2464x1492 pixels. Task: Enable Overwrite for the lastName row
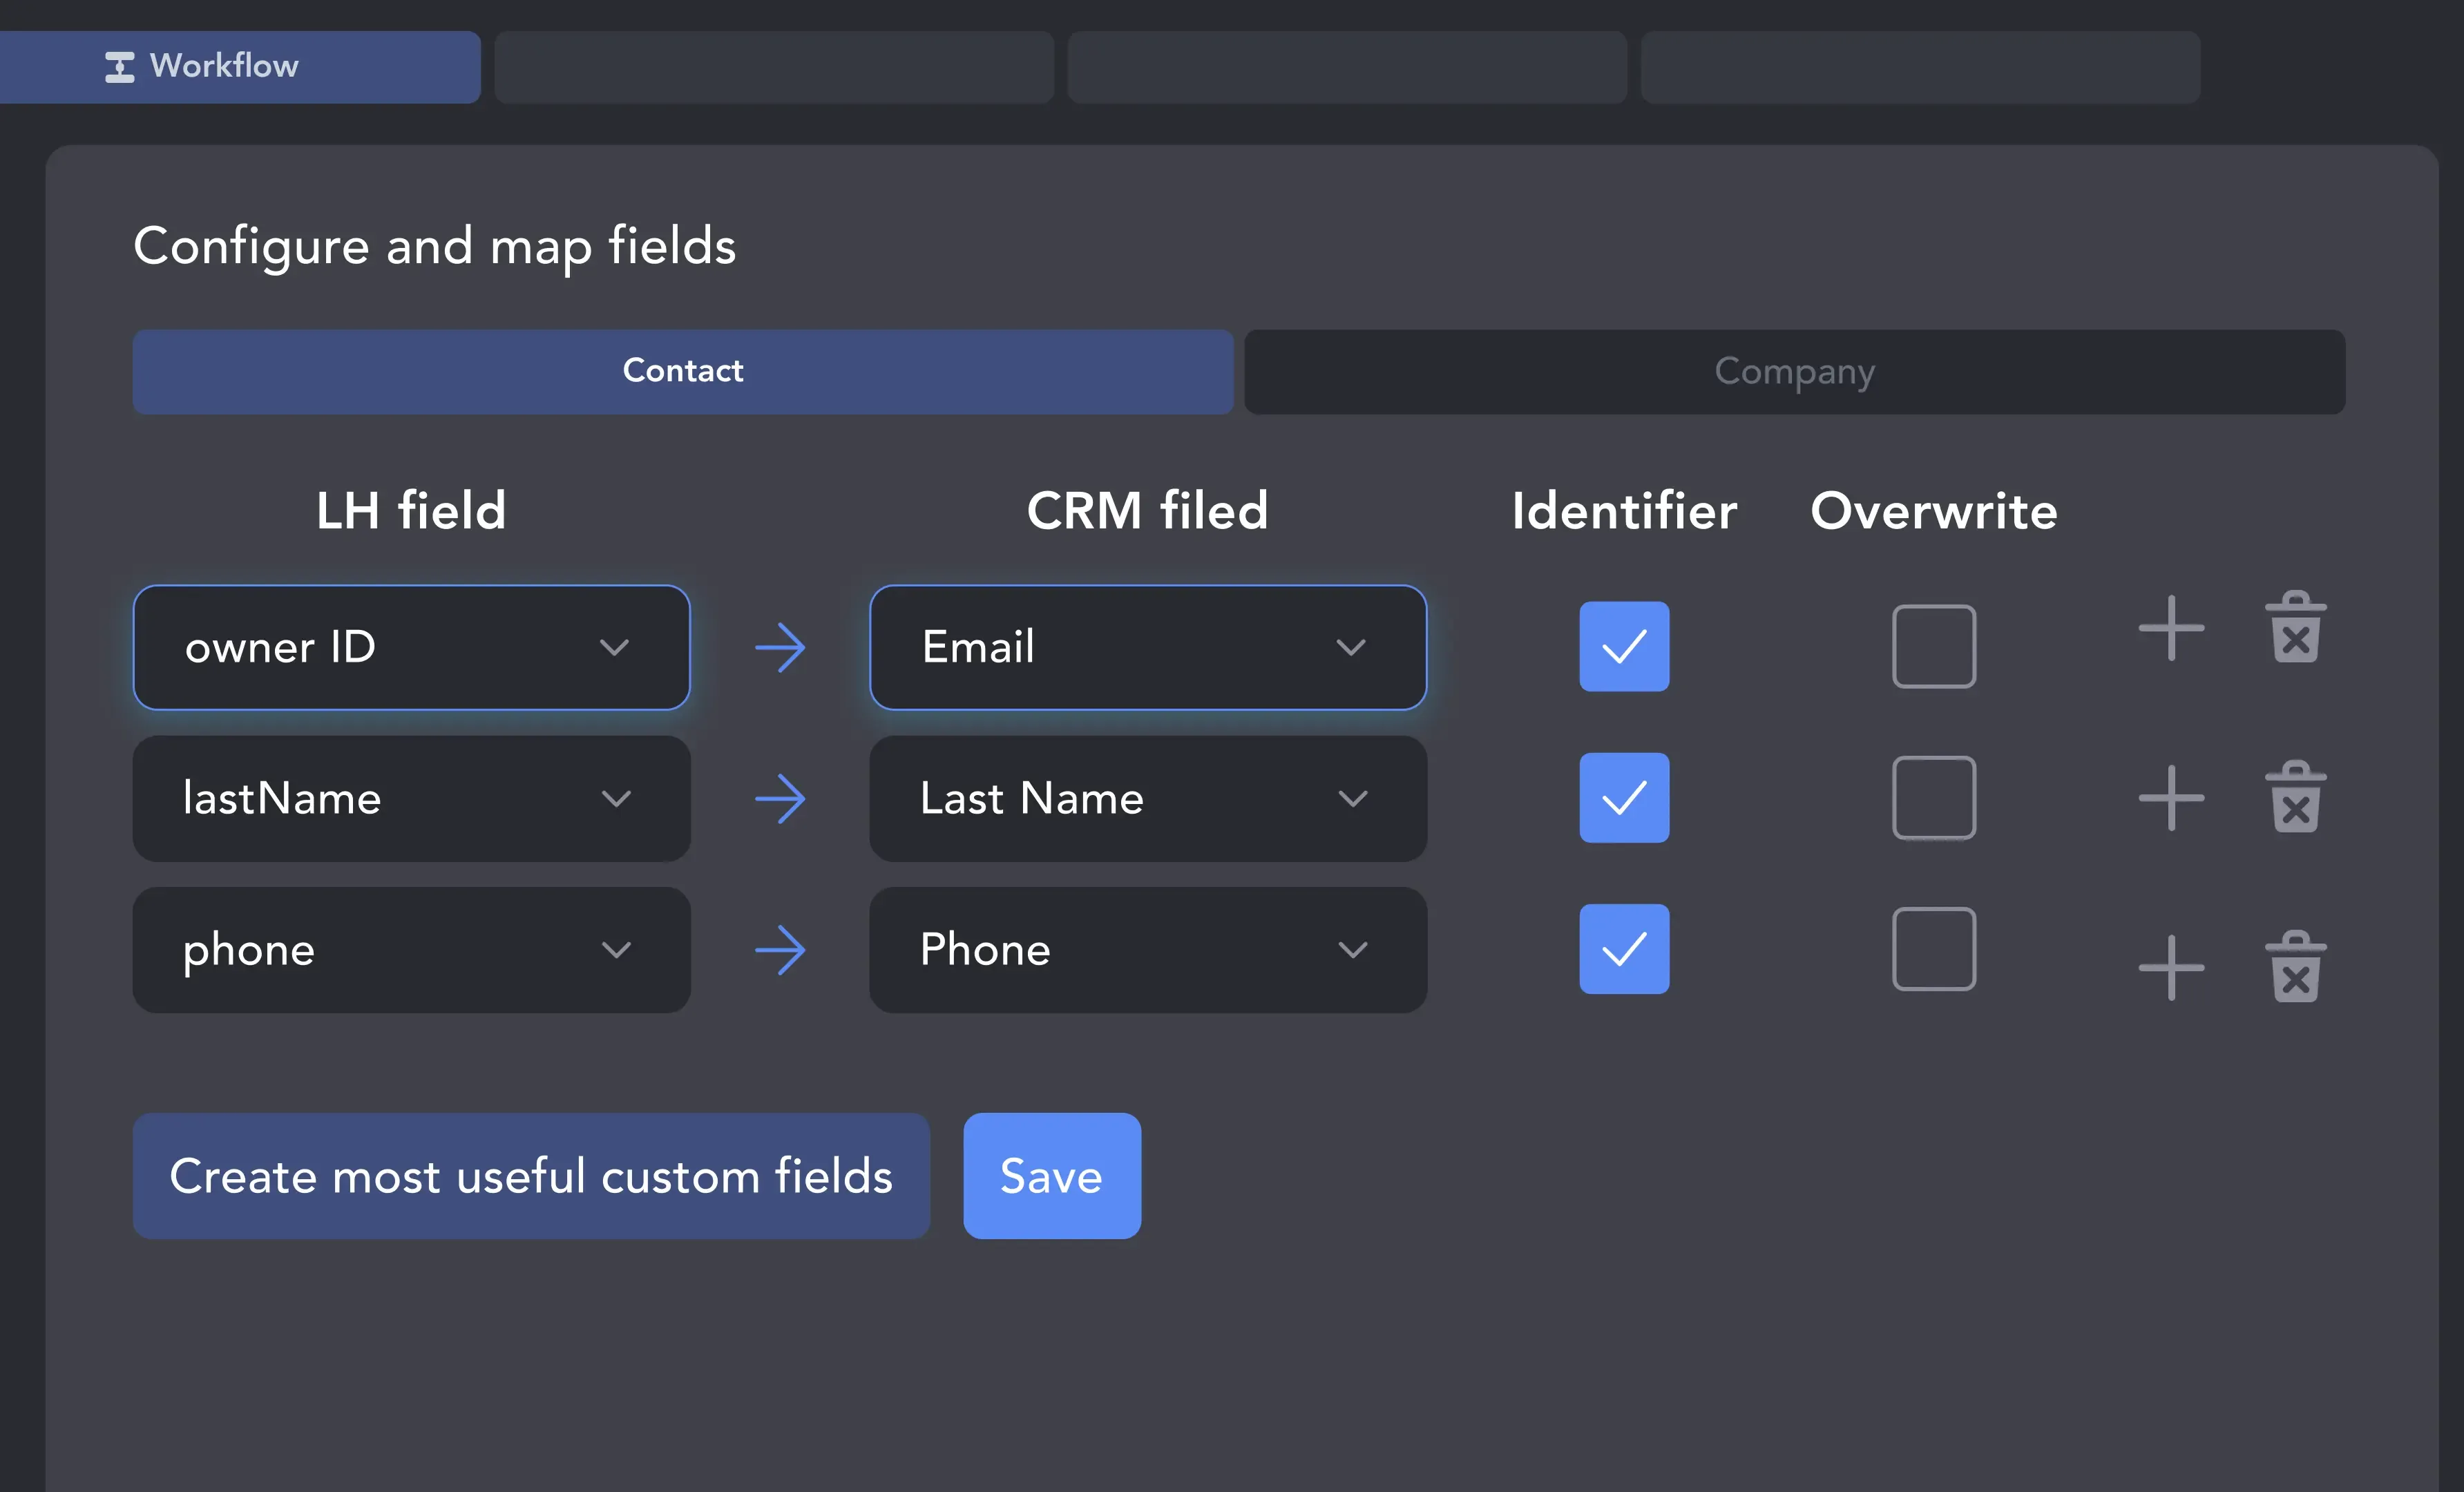(1934, 797)
